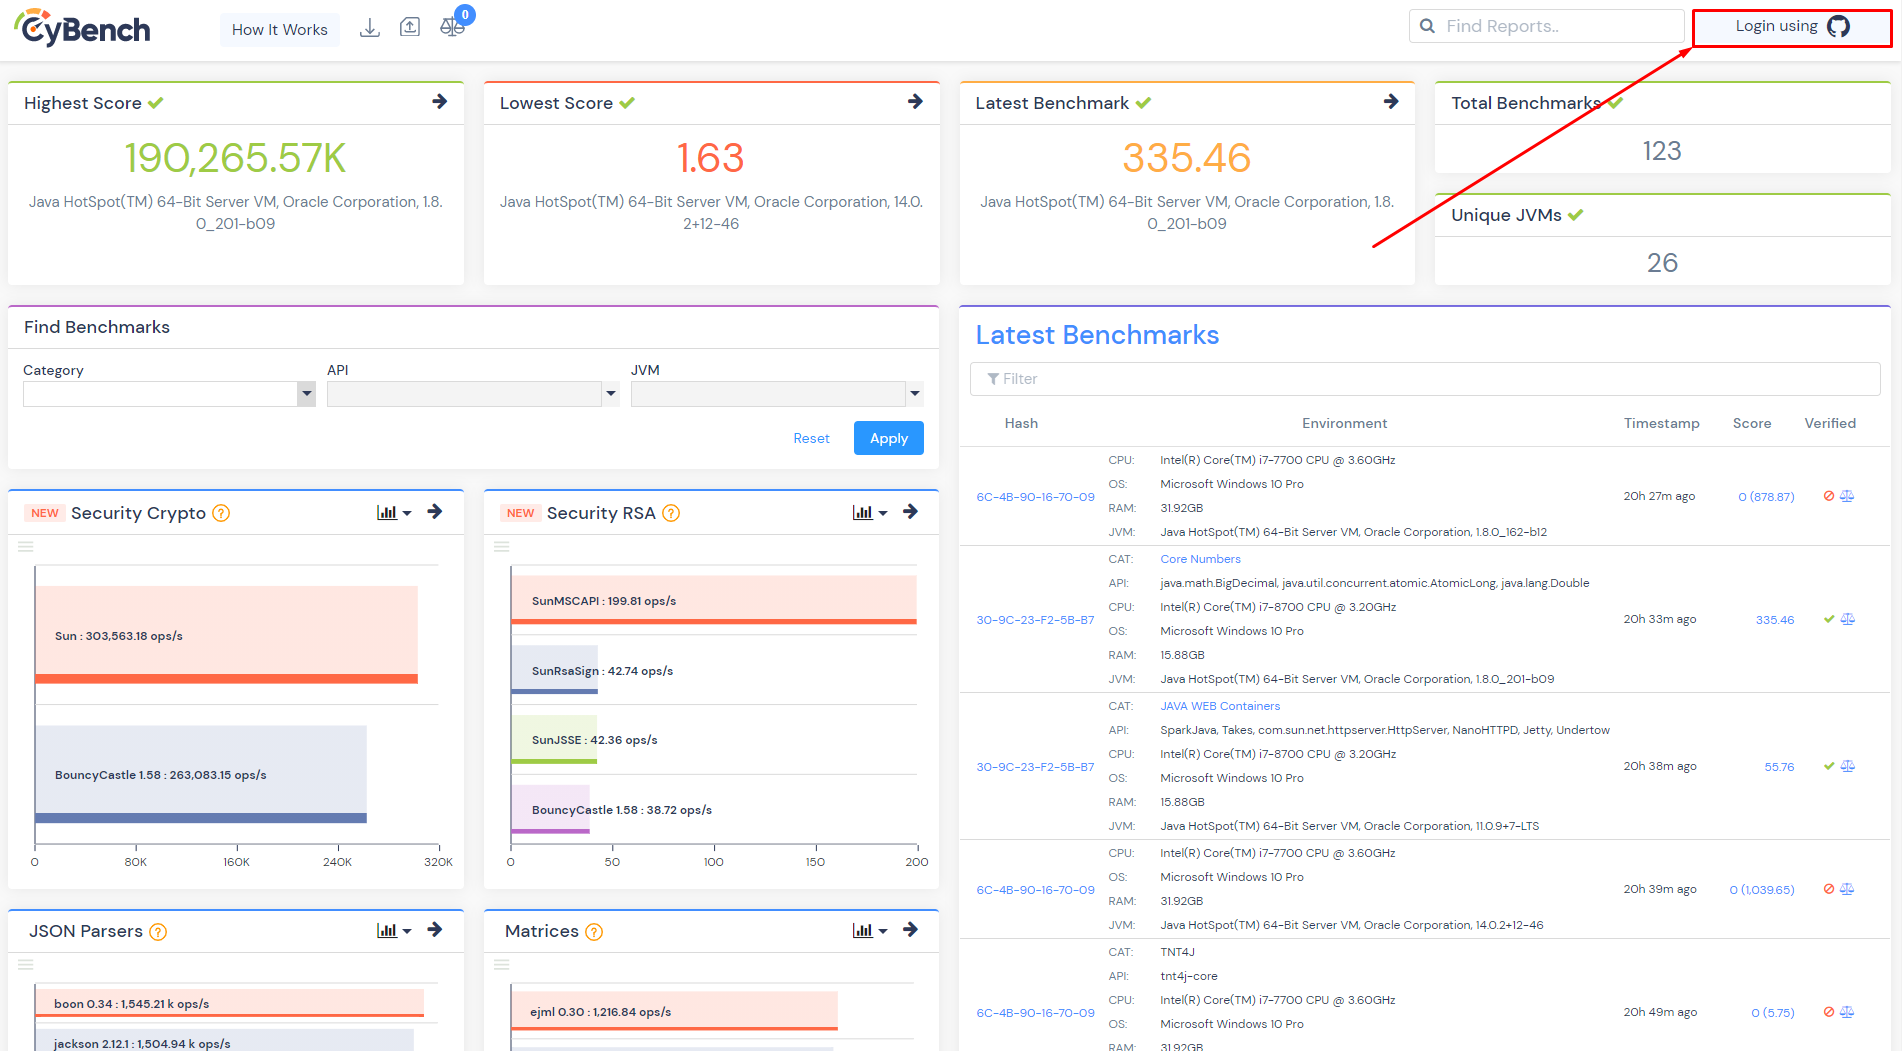Open Security RSA chart hamburger menu
Viewport: 1902px width, 1051px height.
[502, 546]
